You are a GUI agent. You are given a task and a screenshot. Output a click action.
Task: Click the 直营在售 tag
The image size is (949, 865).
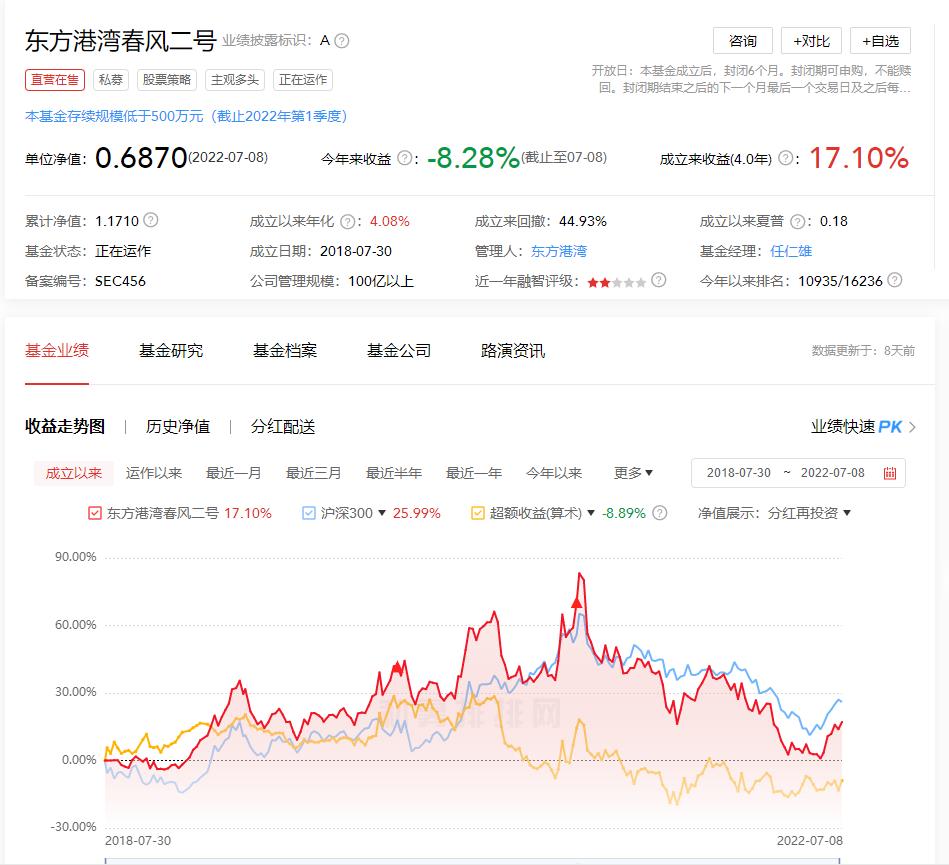[x=55, y=80]
